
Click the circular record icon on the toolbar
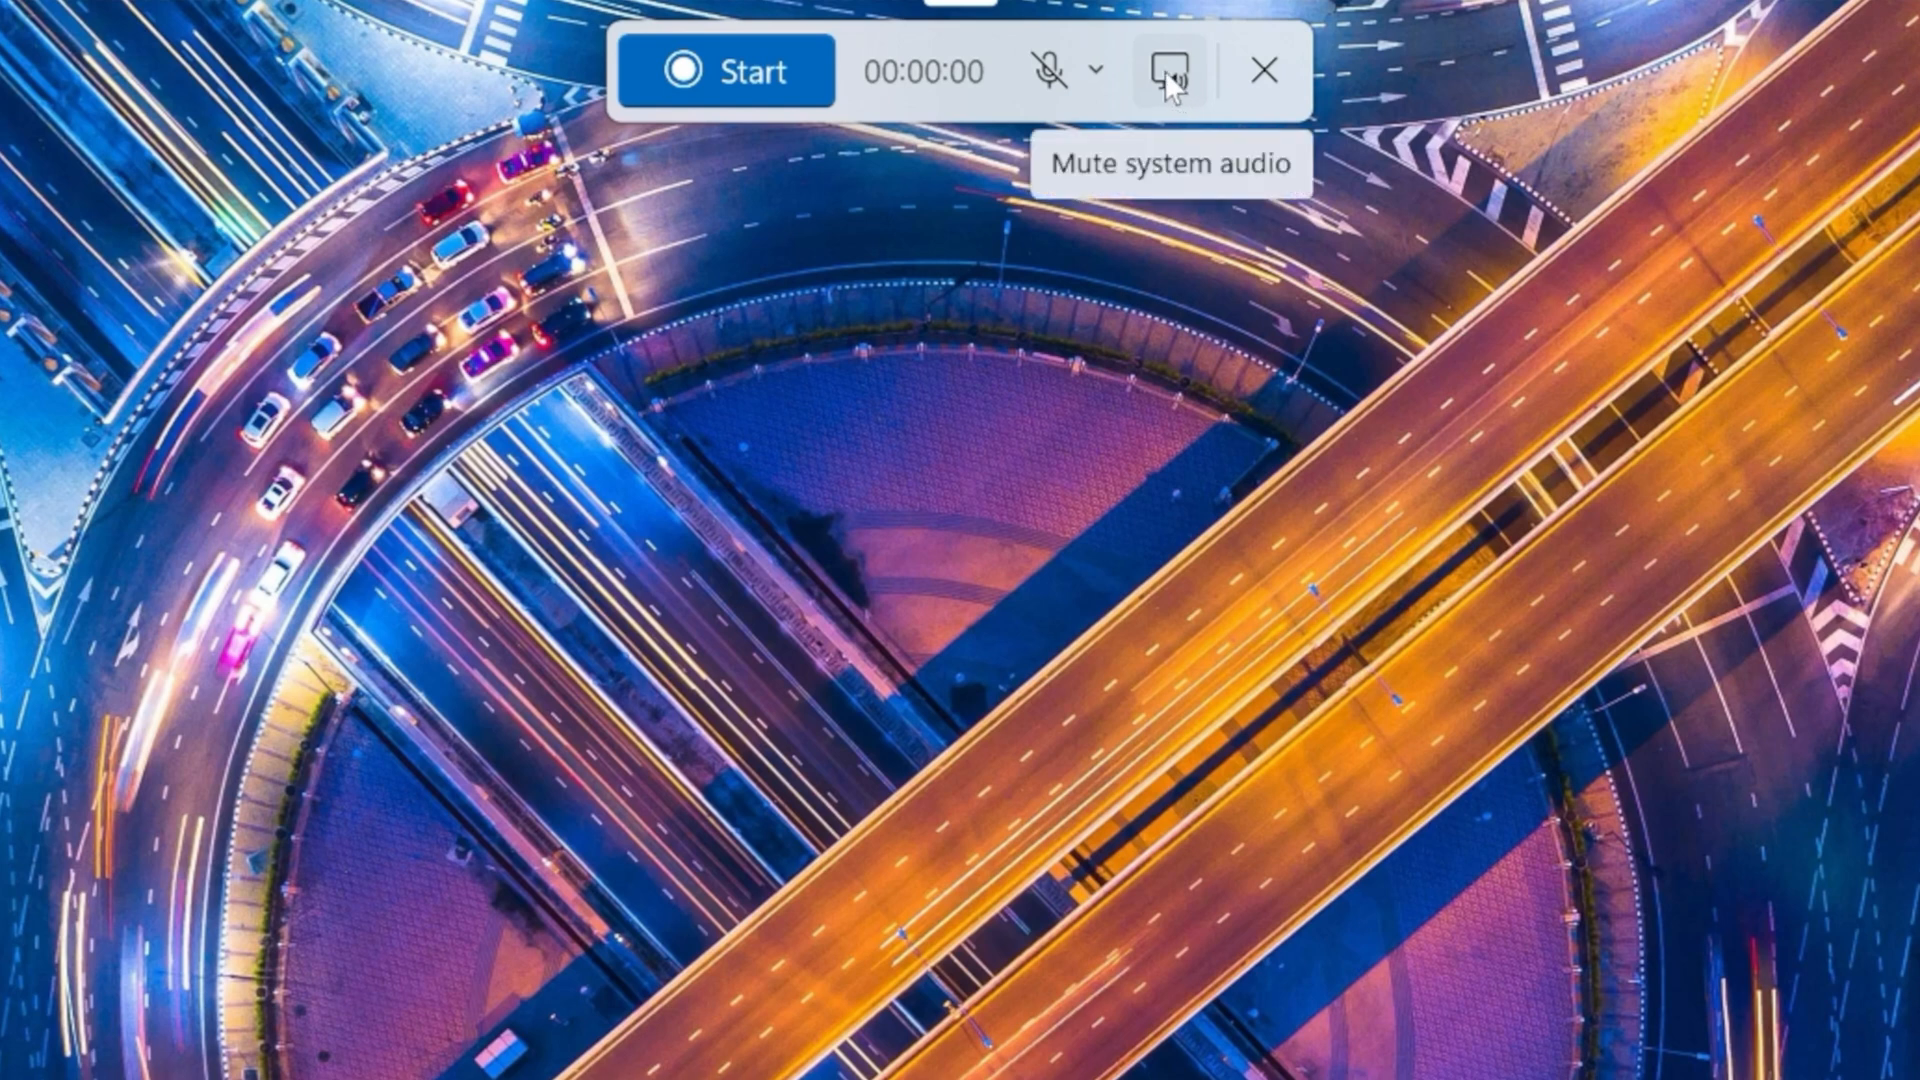tap(683, 70)
